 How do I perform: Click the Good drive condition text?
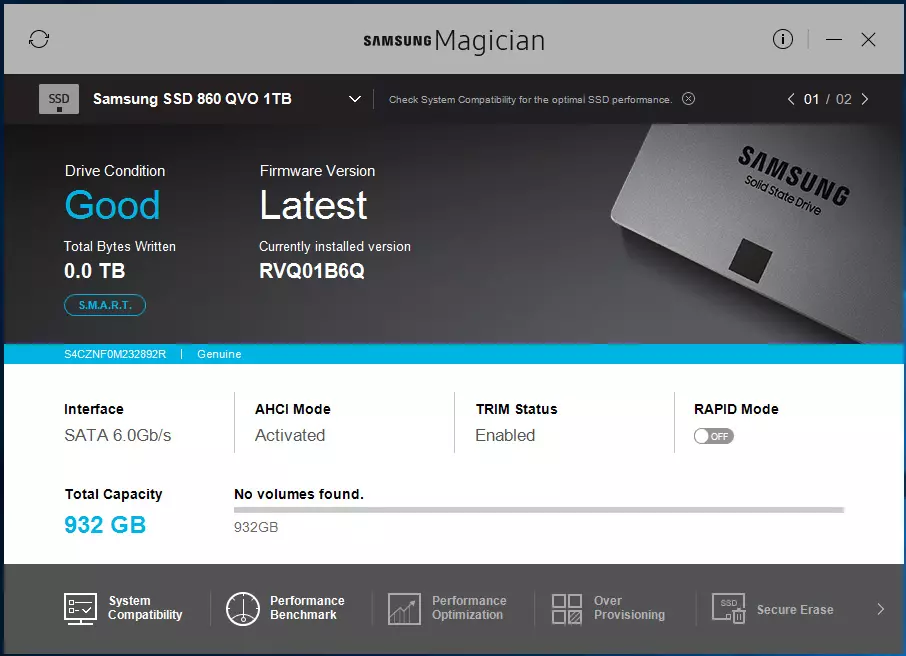(112, 205)
